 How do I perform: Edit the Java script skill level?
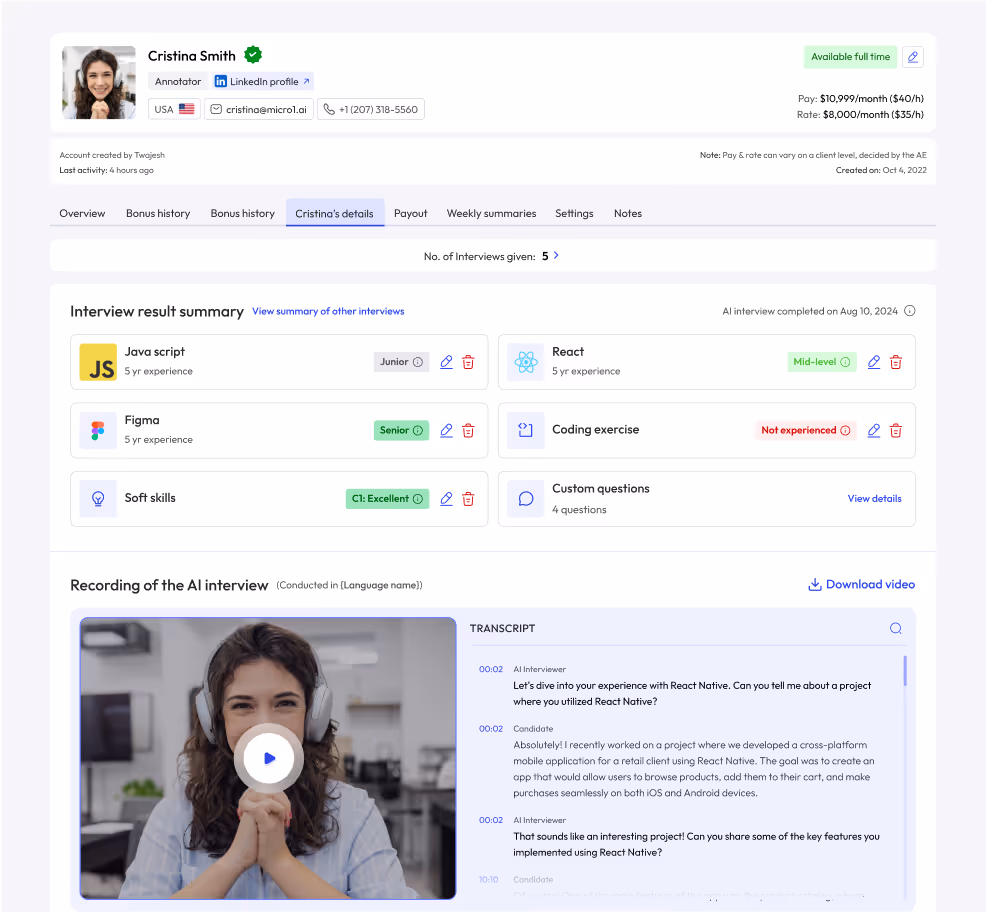[446, 362]
